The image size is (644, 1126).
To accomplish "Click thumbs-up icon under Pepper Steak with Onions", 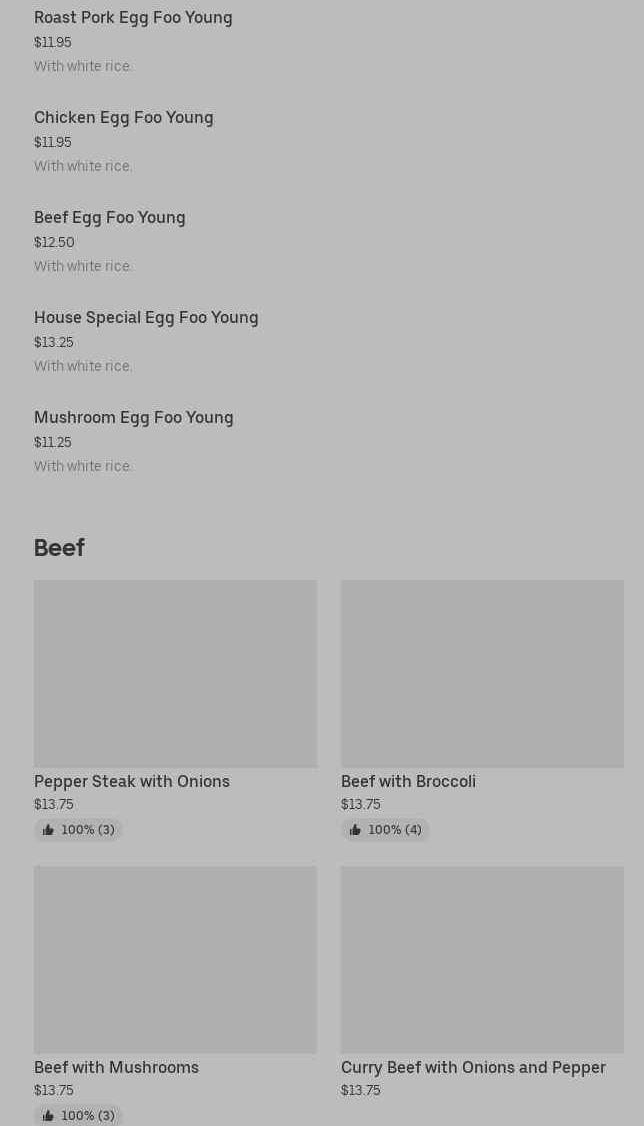I will point(48,830).
